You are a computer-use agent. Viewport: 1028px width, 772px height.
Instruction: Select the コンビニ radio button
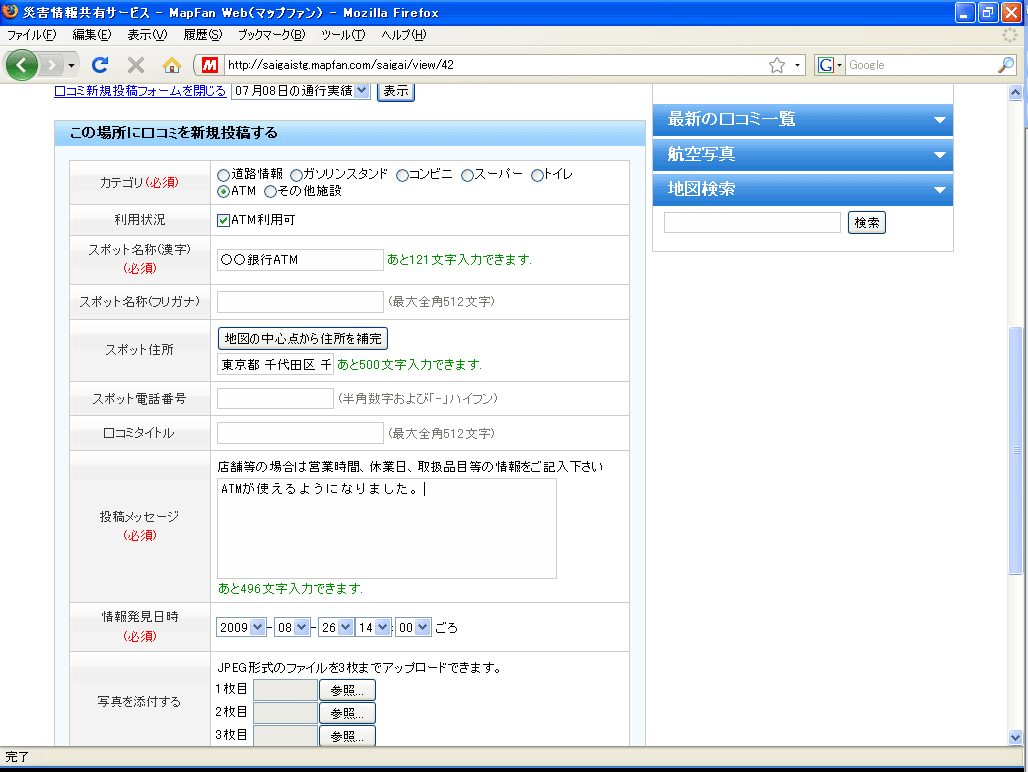(x=401, y=174)
